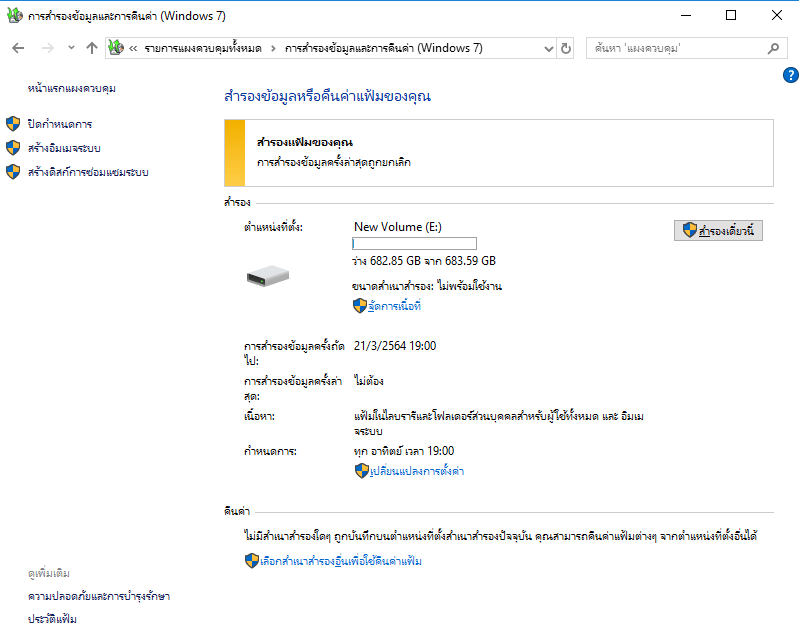This screenshot has height=641, width=799.
Task: Select New Volume (E:) text
Action: (x=398, y=227)
